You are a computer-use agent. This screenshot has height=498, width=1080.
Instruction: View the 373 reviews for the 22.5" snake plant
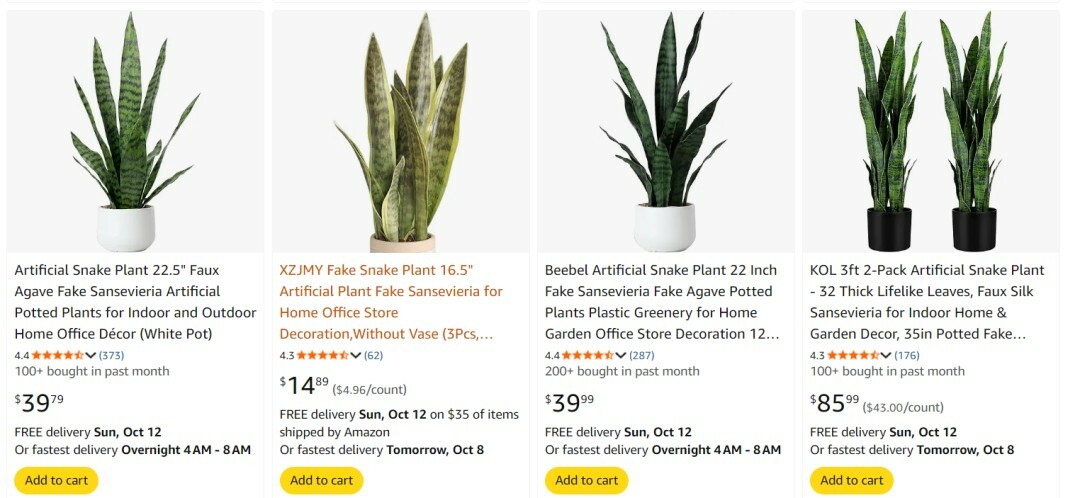pyautogui.click(x=111, y=355)
